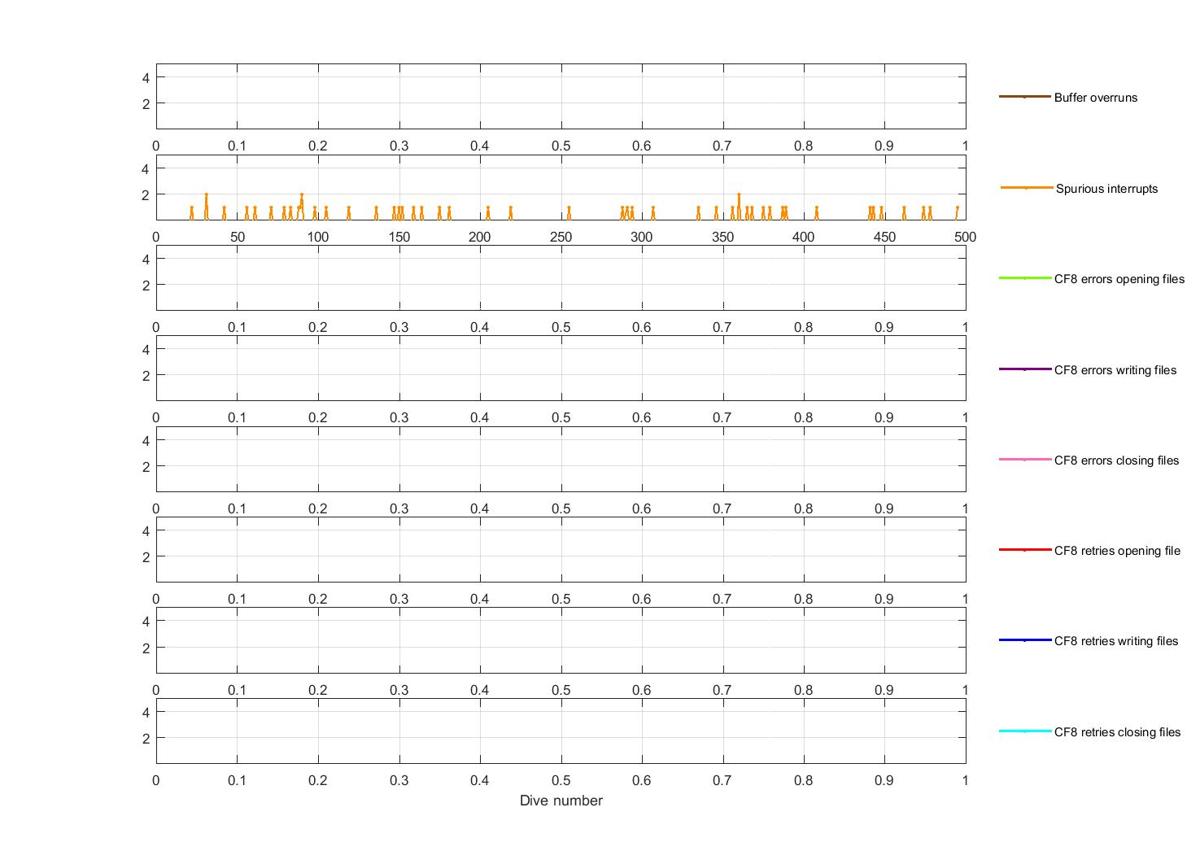Click the 250 tick label on Spurious interrupts axis
Viewport: 1200px width, 859px height.
pyautogui.click(x=561, y=238)
